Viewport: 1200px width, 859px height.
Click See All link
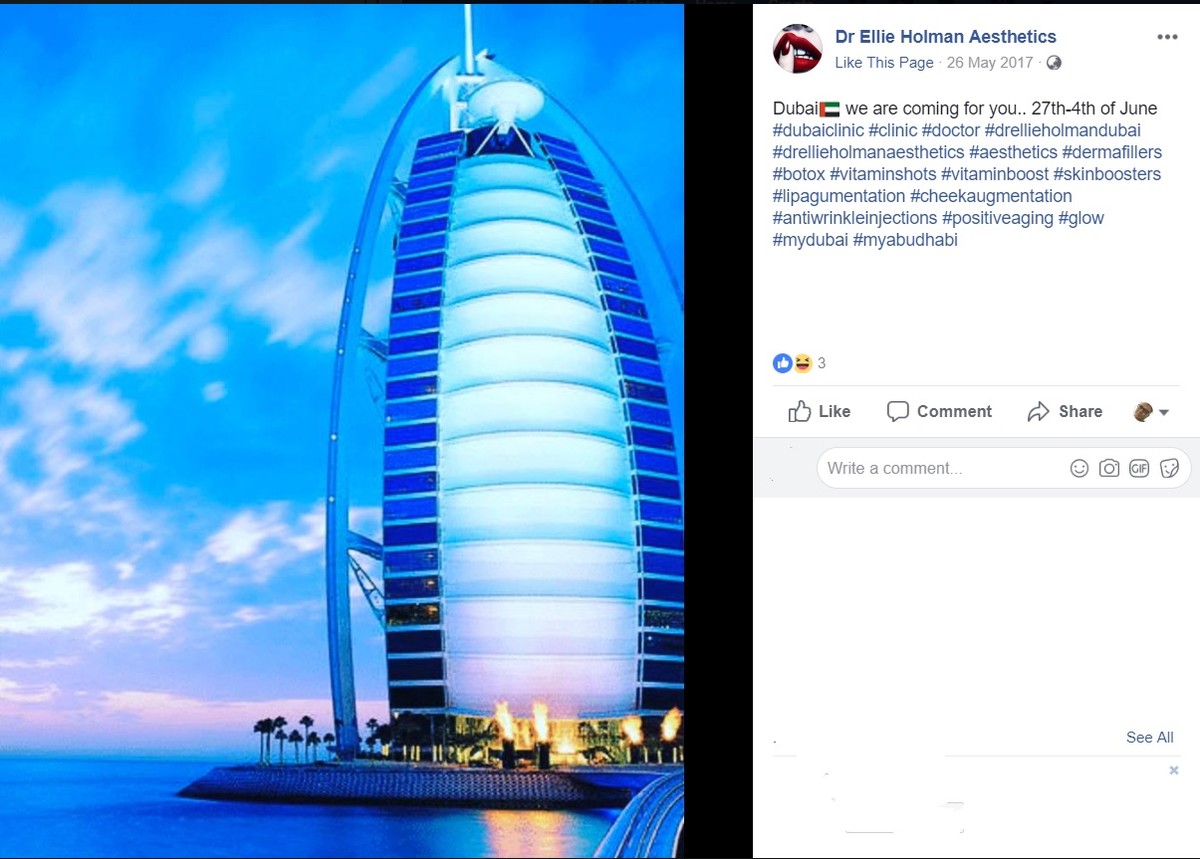[x=1149, y=737]
